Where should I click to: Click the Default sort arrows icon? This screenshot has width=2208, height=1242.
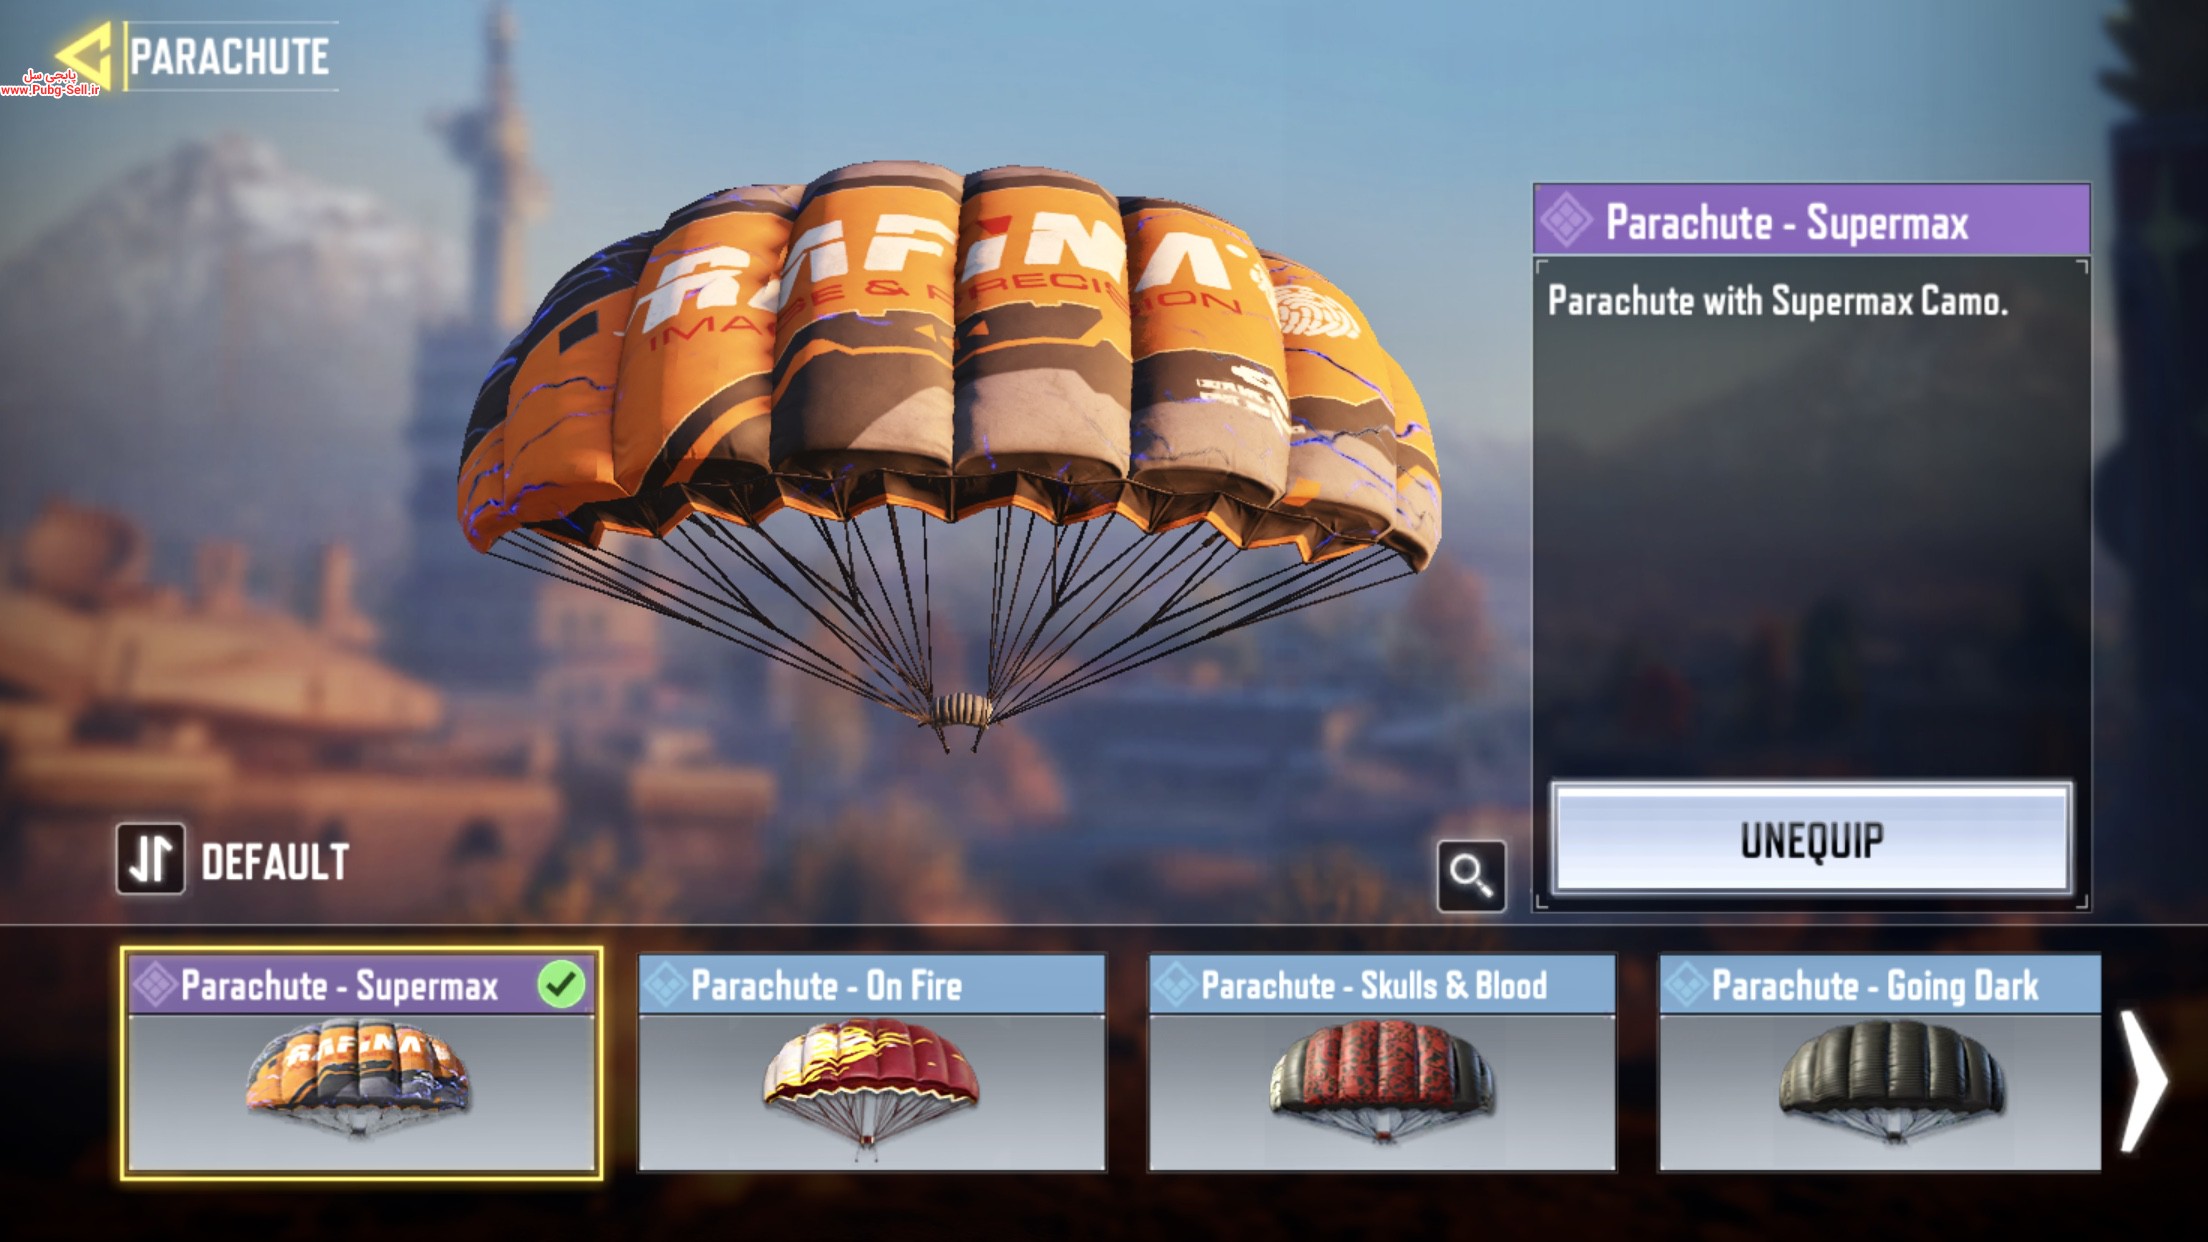tap(150, 859)
